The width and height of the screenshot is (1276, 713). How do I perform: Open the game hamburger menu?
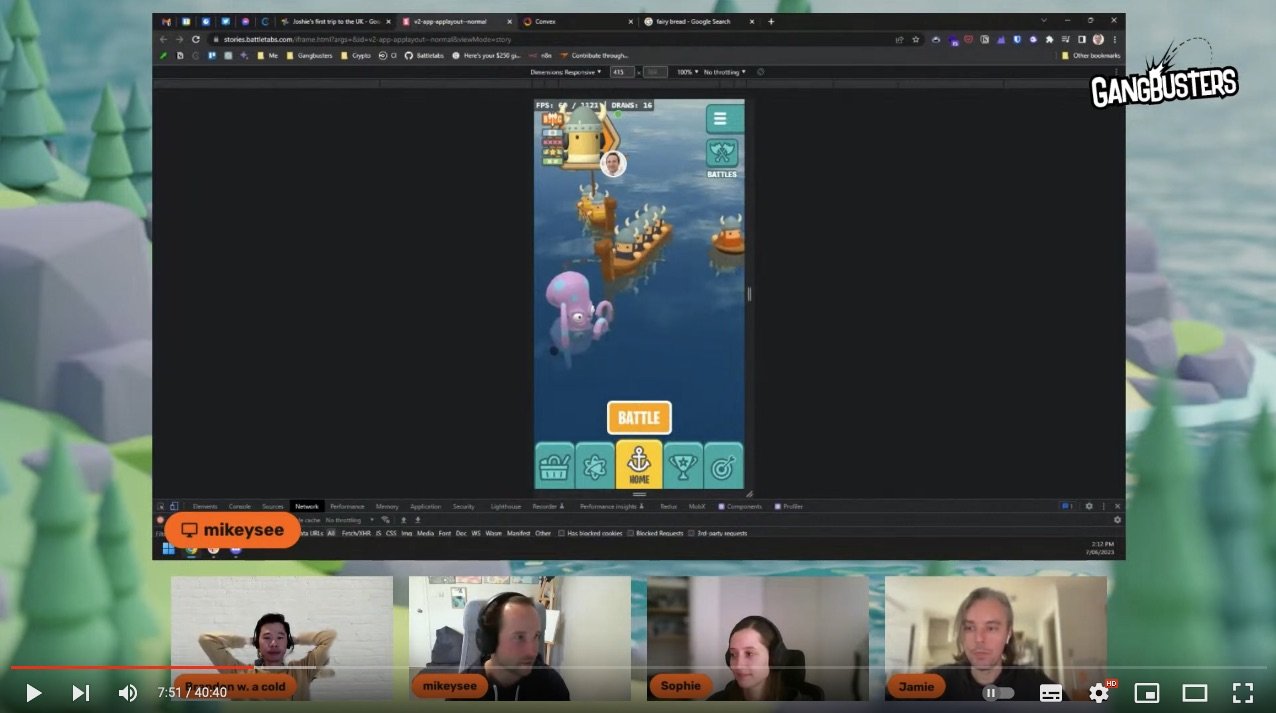tap(724, 118)
